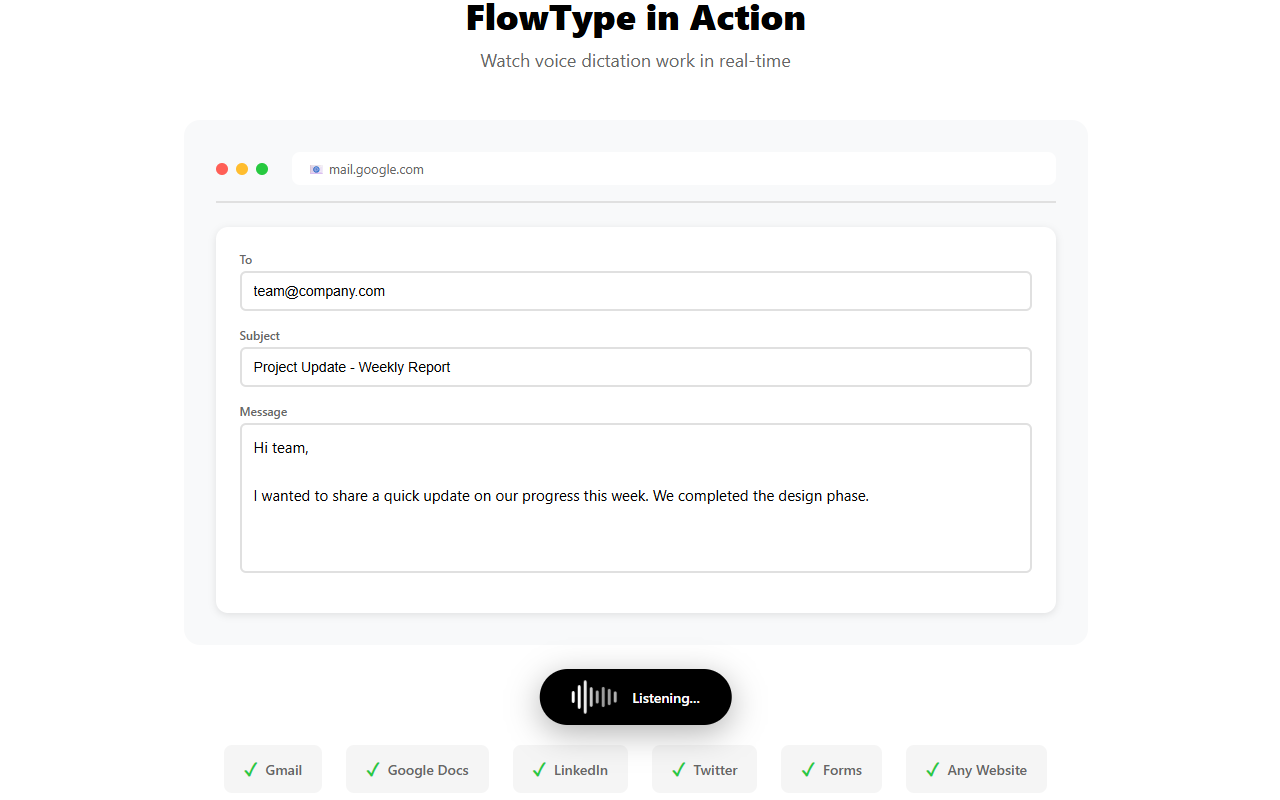Click the Forms badge

coord(831,769)
